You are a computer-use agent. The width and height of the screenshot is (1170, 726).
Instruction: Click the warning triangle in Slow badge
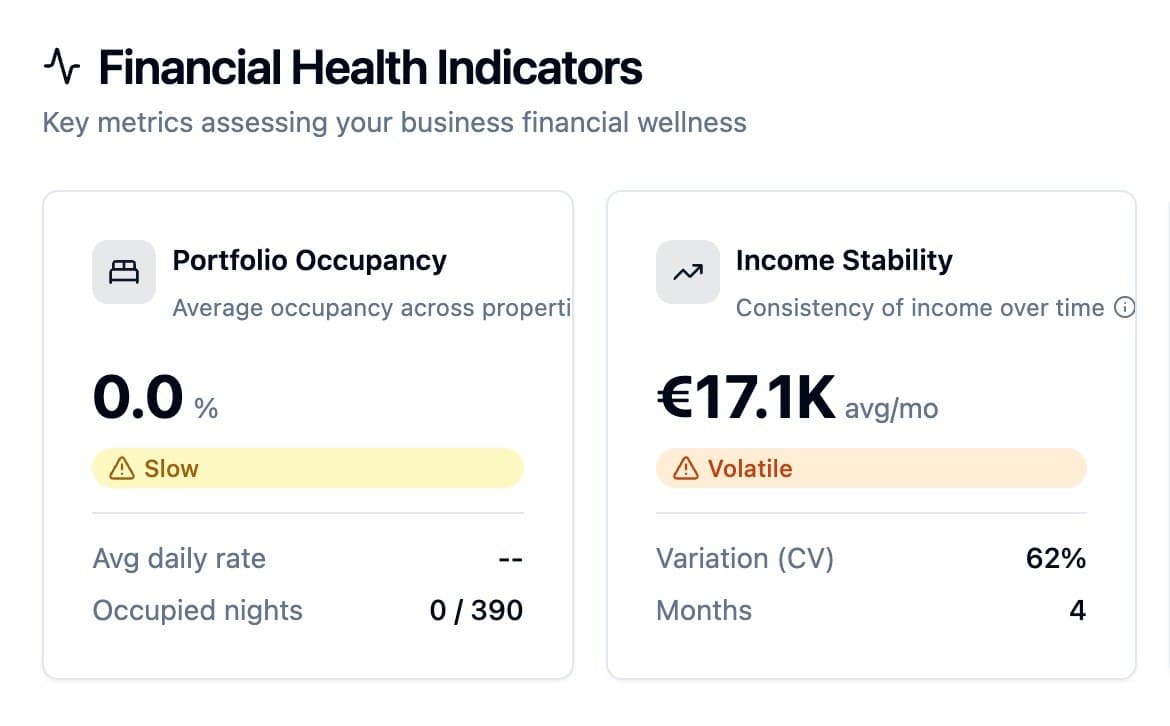coord(121,468)
